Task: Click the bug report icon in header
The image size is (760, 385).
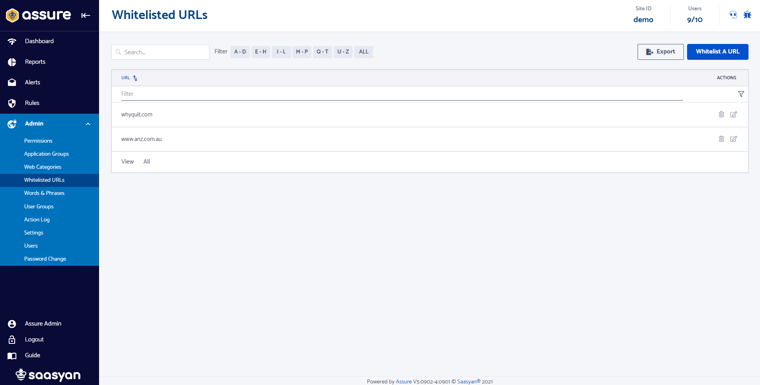Action: click(x=747, y=16)
